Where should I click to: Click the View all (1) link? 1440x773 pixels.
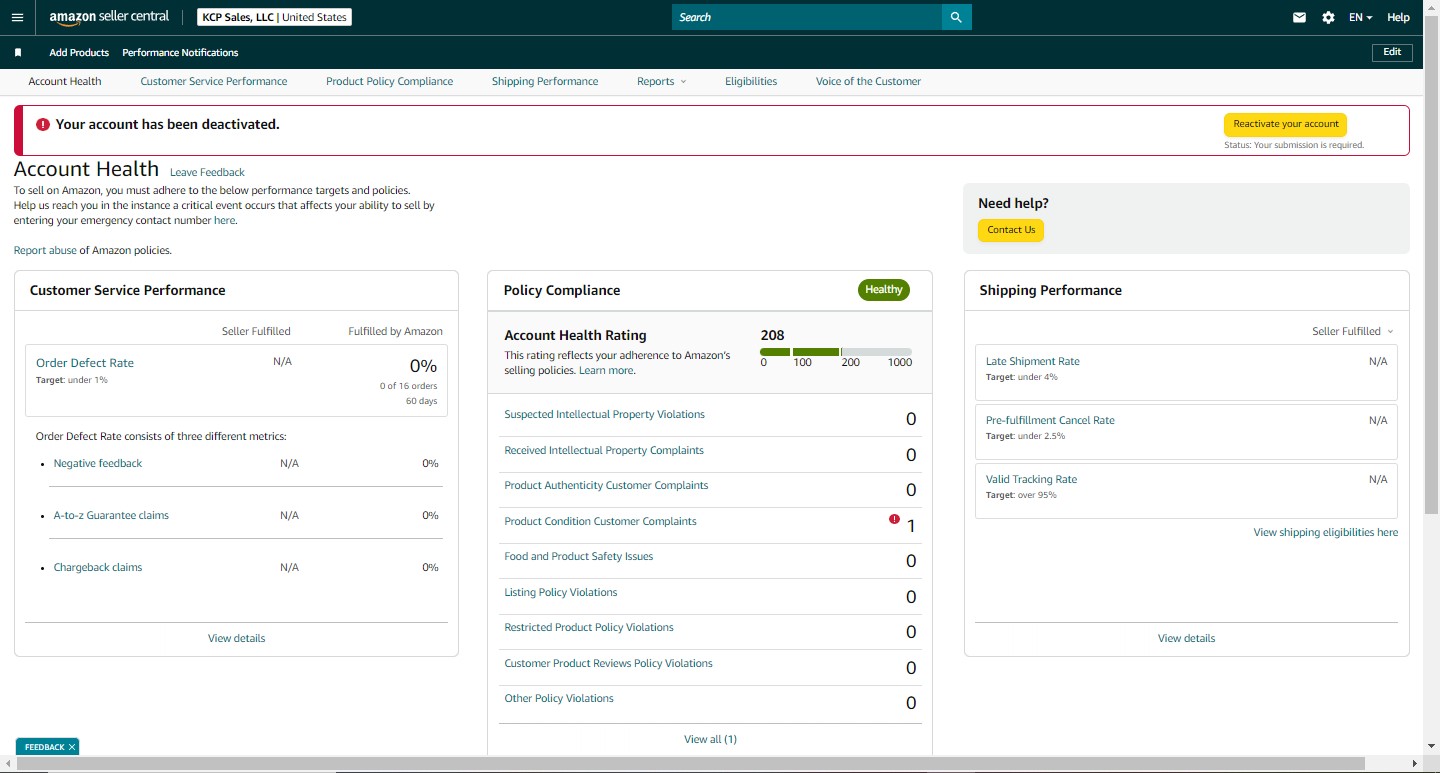pyautogui.click(x=710, y=739)
